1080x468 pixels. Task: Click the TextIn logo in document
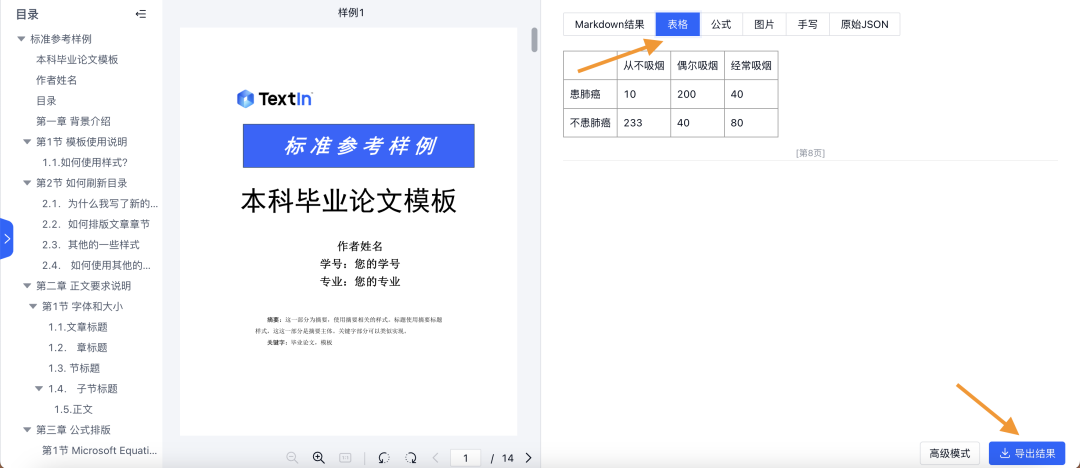pyautogui.click(x=274, y=99)
